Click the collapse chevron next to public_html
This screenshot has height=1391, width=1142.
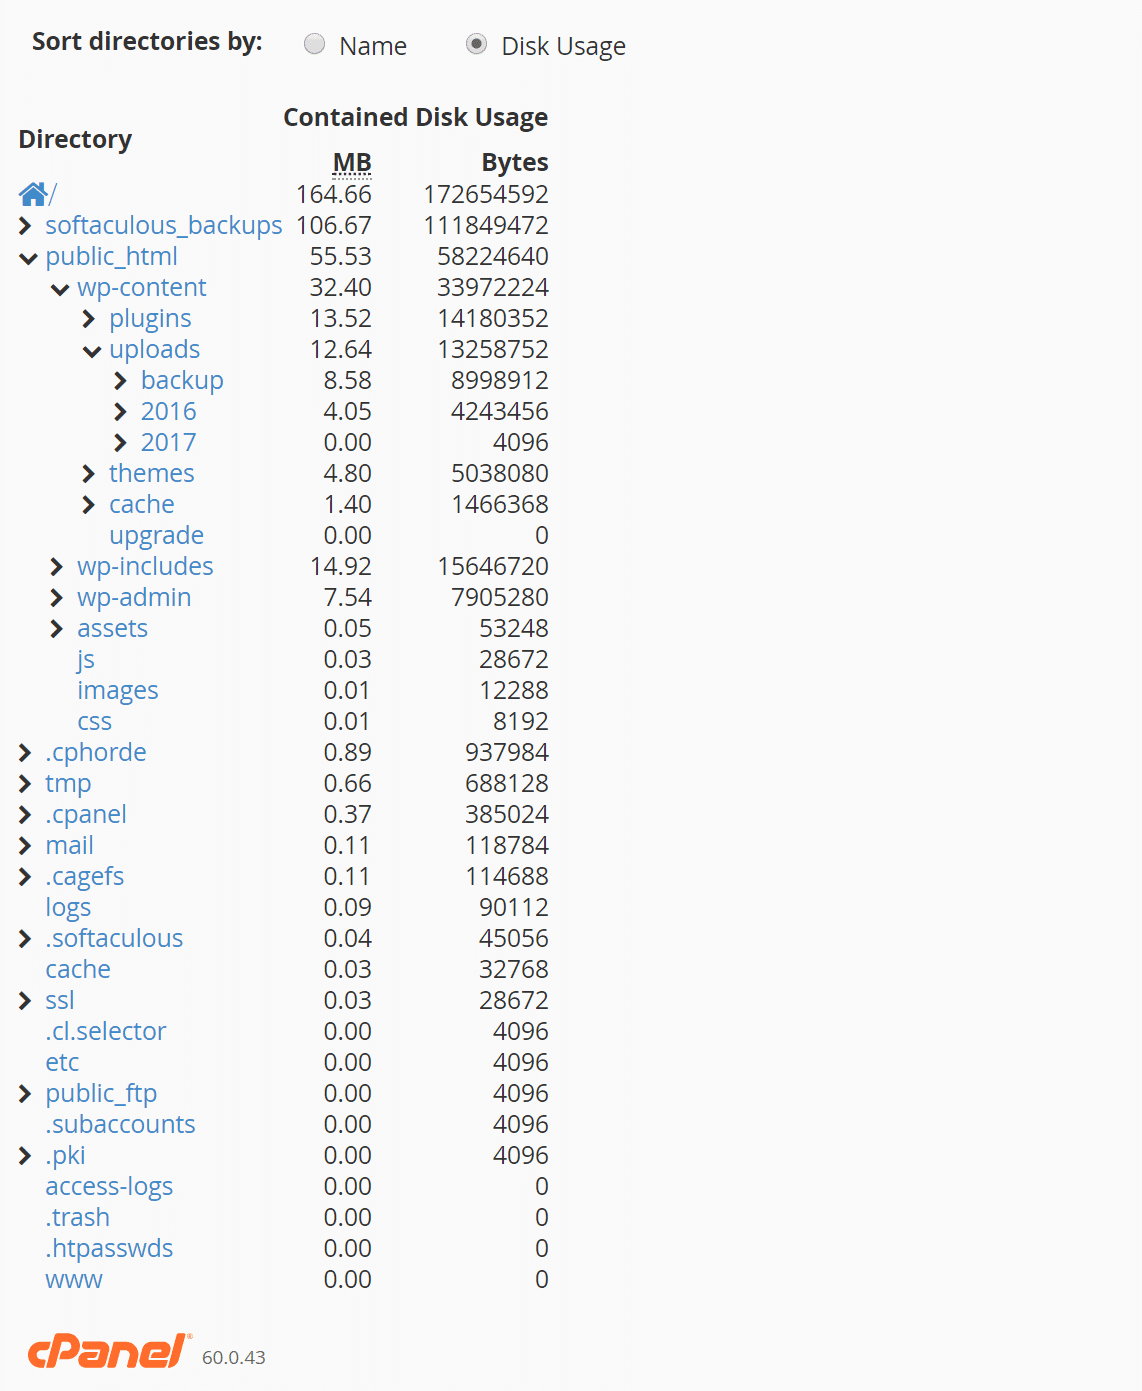coord(27,257)
